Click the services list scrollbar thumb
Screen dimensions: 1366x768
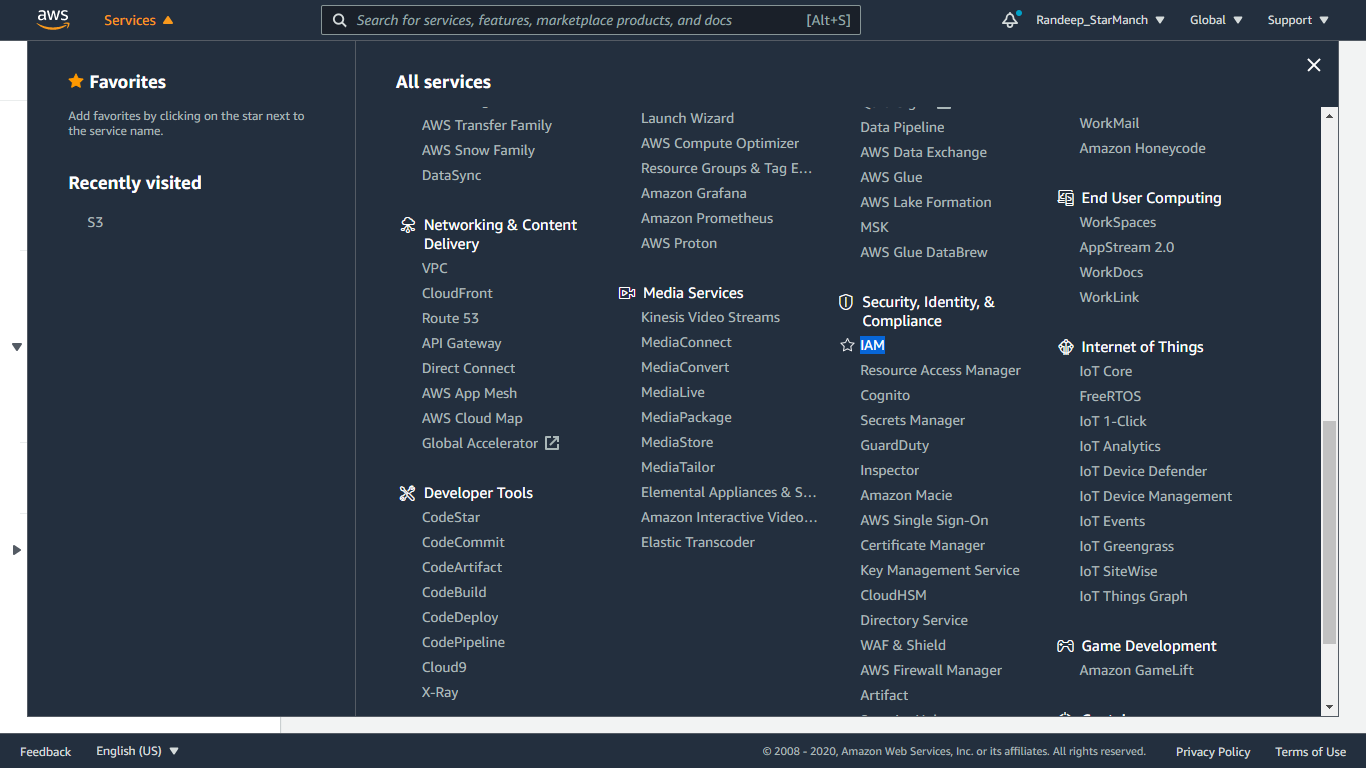coord(1329,532)
